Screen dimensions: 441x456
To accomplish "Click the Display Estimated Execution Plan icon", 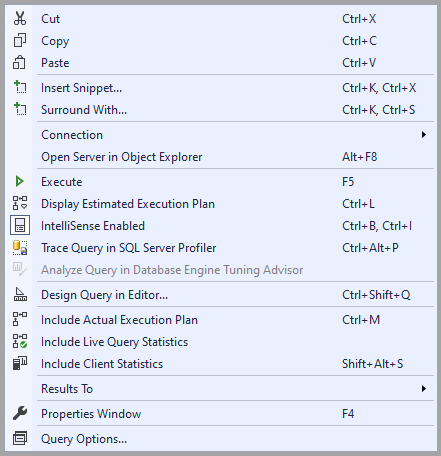I will [x=20, y=203].
